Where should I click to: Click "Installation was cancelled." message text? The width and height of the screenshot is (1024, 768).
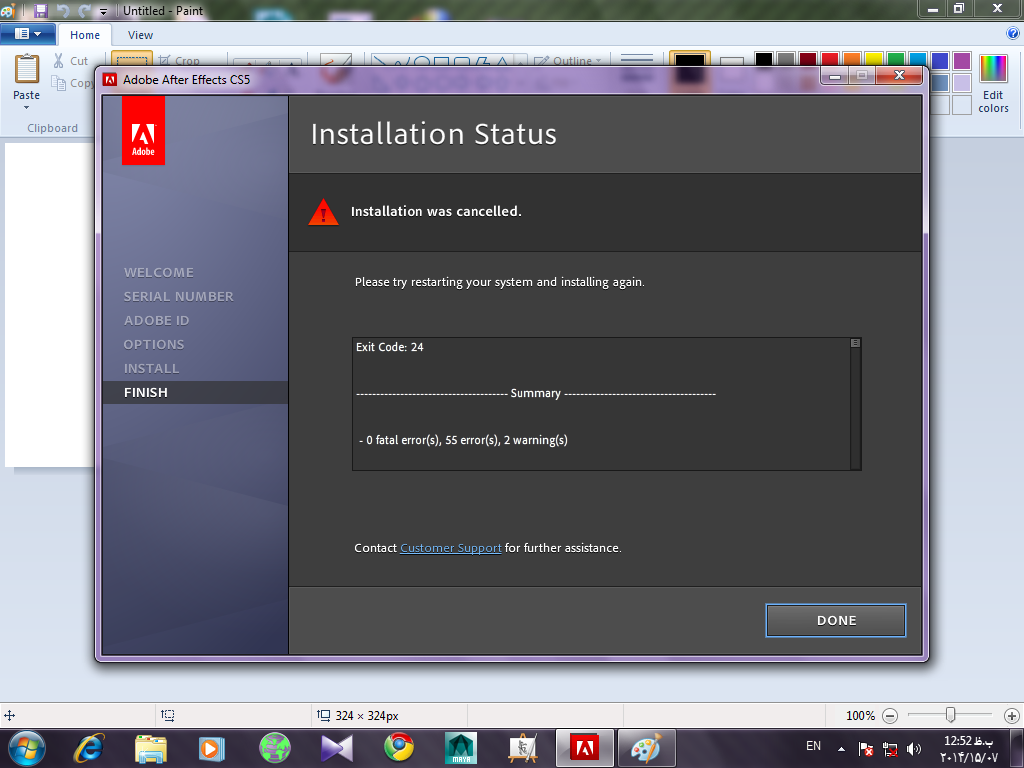click(436, 212)
